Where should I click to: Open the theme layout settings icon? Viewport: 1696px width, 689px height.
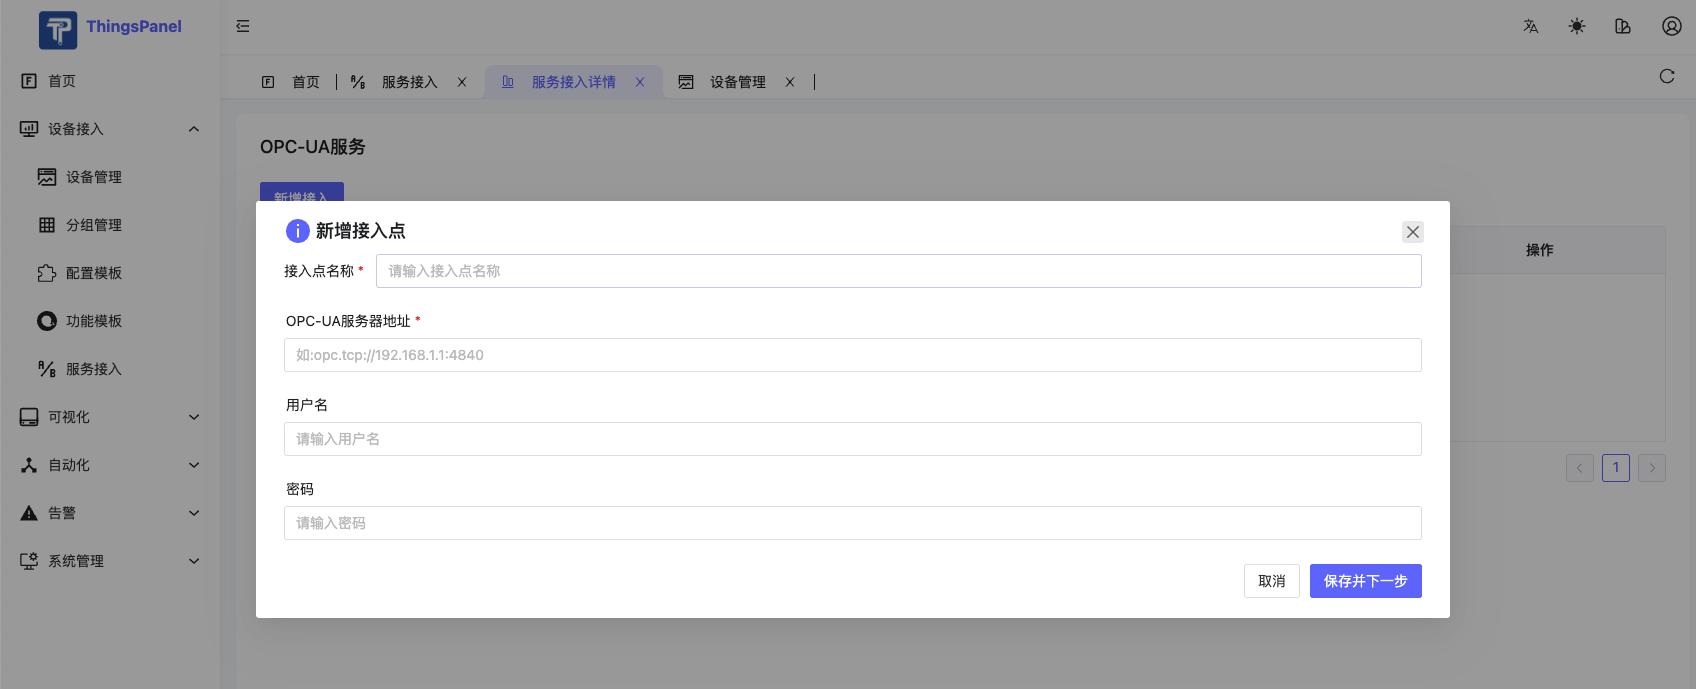[x=1623, y=27]
